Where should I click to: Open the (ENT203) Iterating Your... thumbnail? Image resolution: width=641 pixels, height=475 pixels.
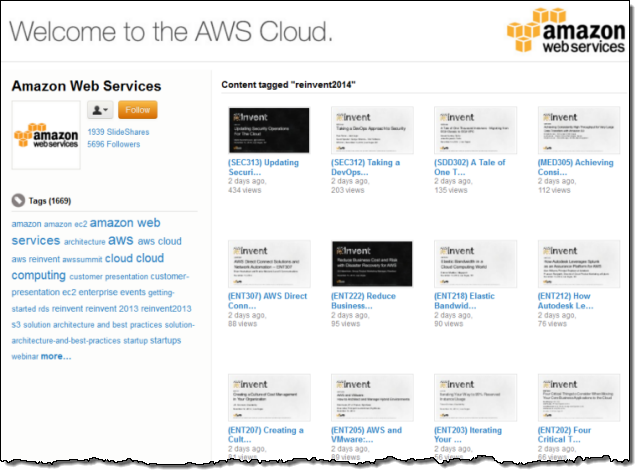click(475, 398)
